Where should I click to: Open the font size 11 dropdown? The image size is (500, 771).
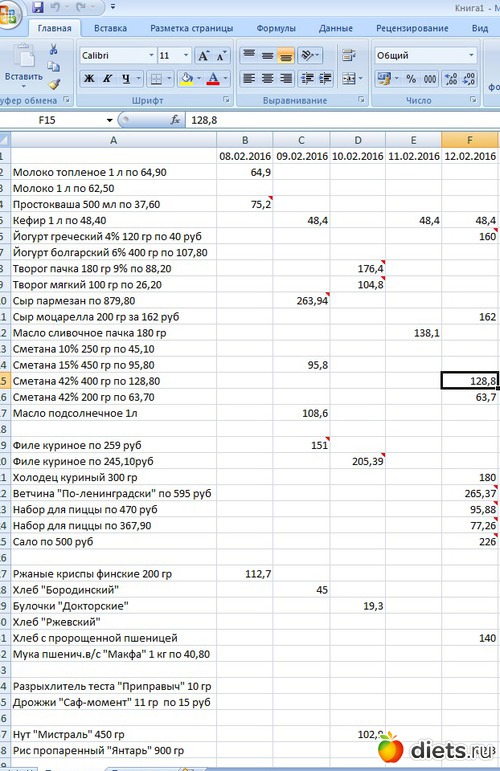tap(186, 56)
